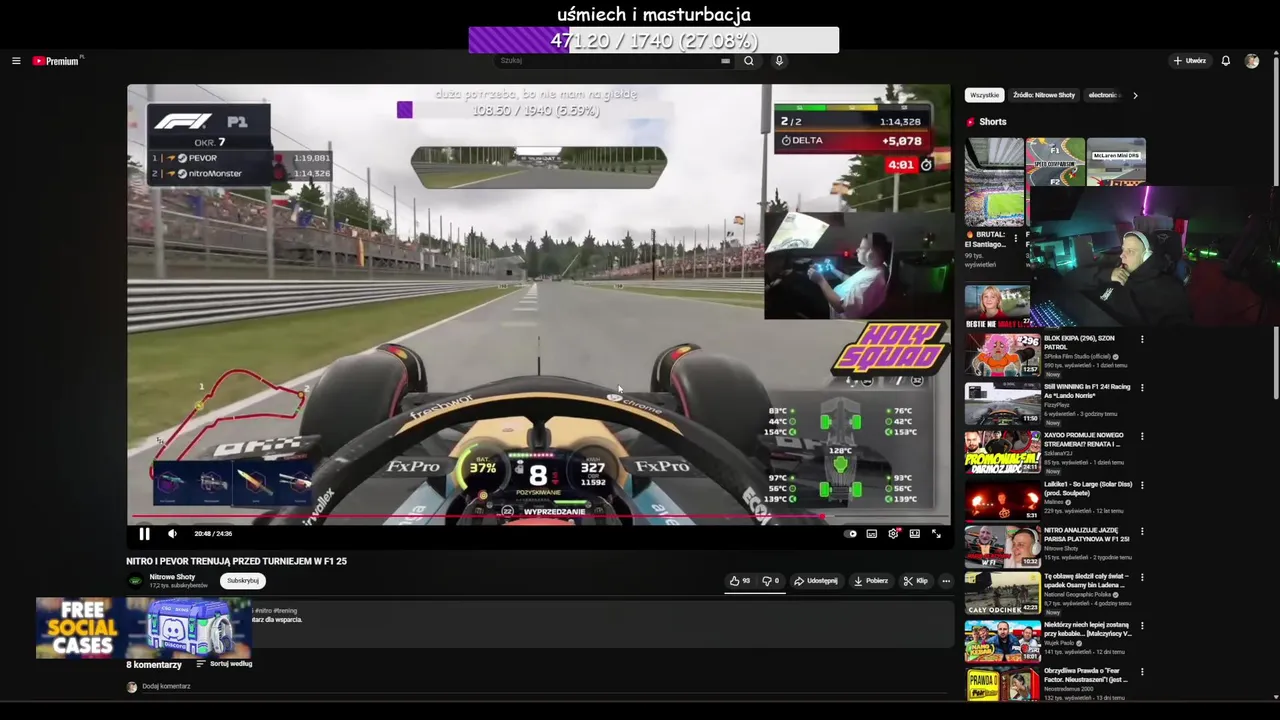Open player settings gear
Viewport: 1280px width, 720px height.
tap(893, 534)
